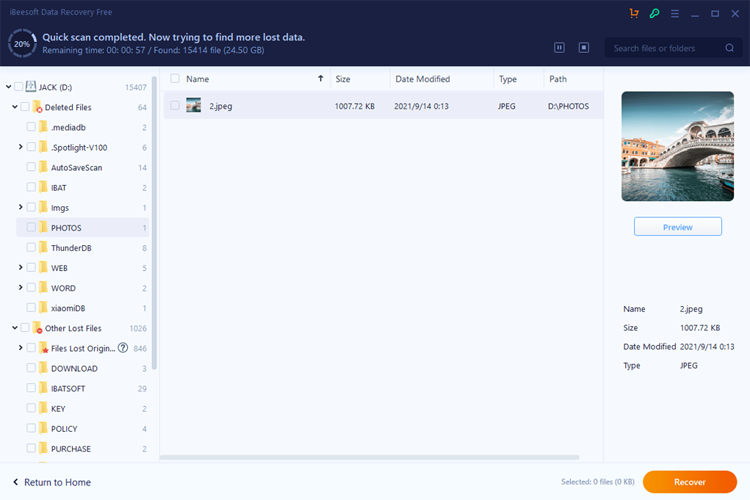The width and height of the screenshot is (750, 500).
Task: Pause the scan with the pause button
Action: click(559, 47)
